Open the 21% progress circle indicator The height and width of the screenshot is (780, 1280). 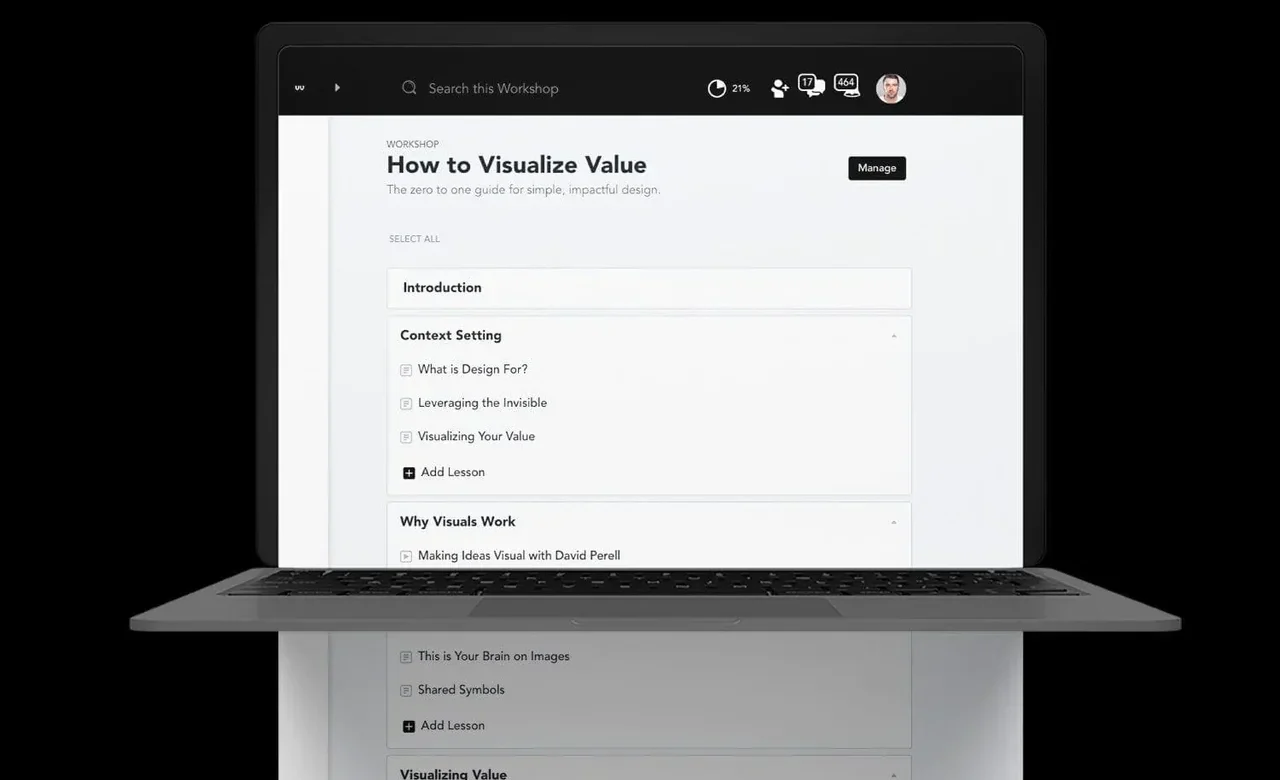coord(717,87)
